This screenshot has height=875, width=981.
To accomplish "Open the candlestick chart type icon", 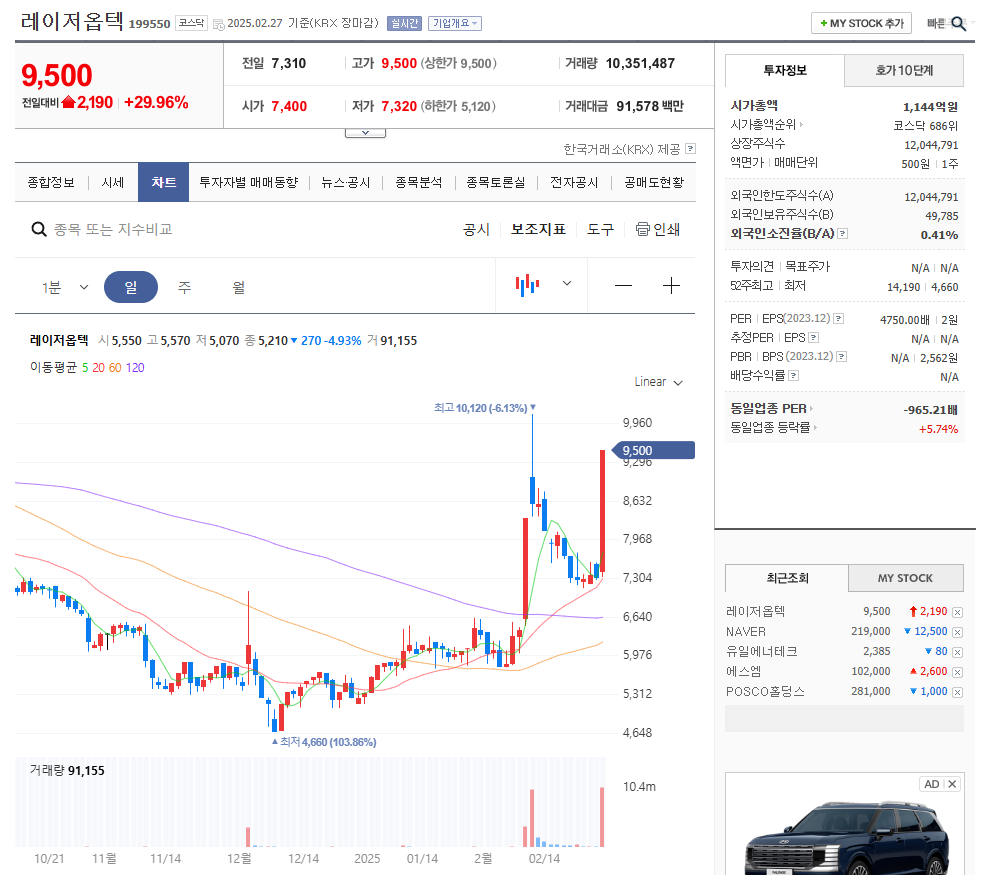I will click(x=527, y=285).
